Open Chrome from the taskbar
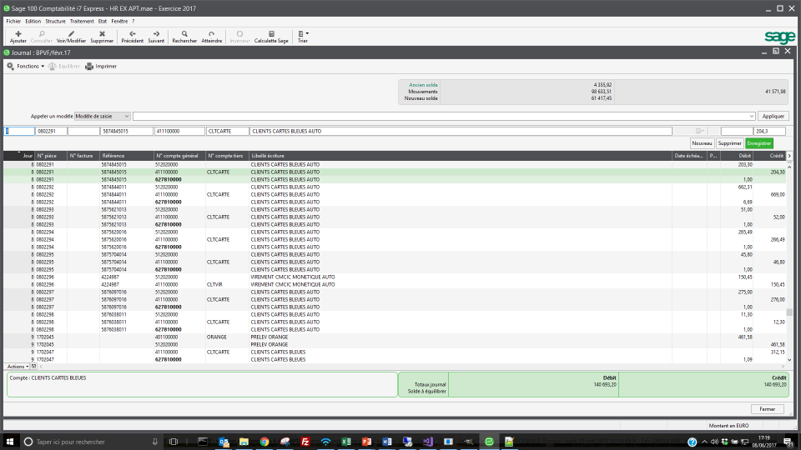This screenshot has height=450, width=801. [x=264, y=441]
